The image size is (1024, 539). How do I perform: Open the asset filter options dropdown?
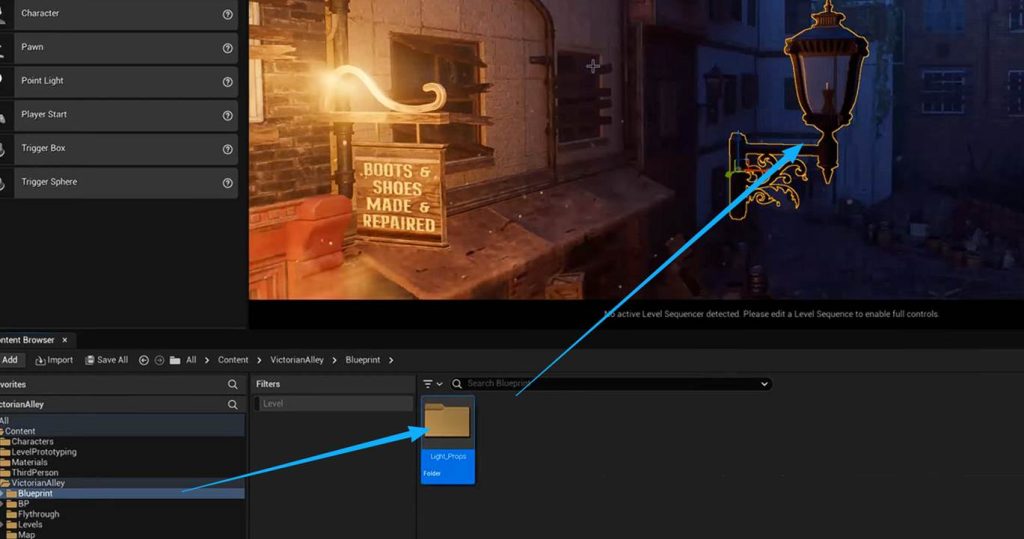(x=432, y=384)
